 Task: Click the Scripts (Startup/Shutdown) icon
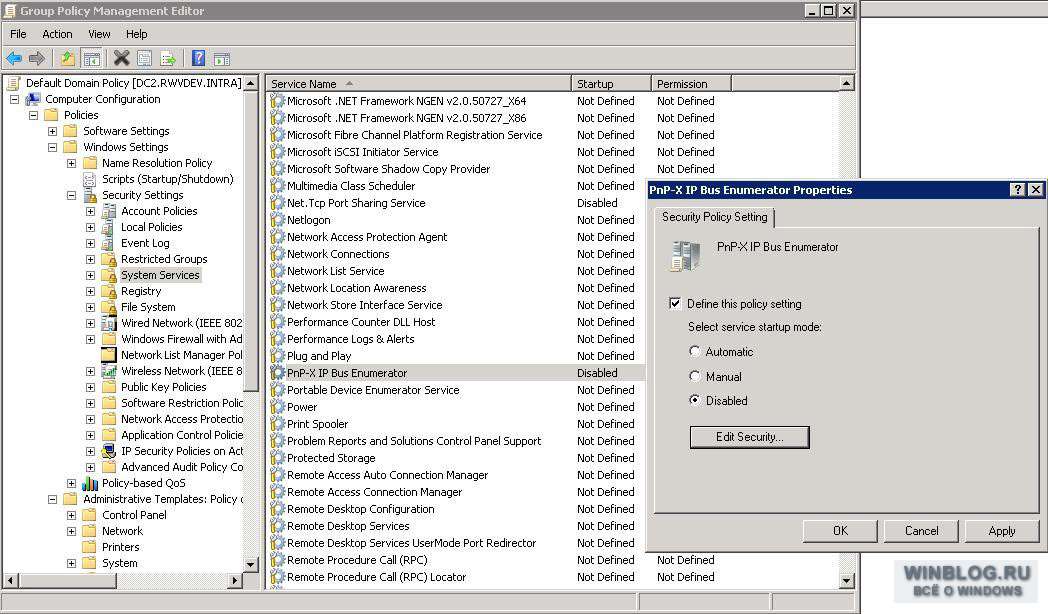[90, 179]
